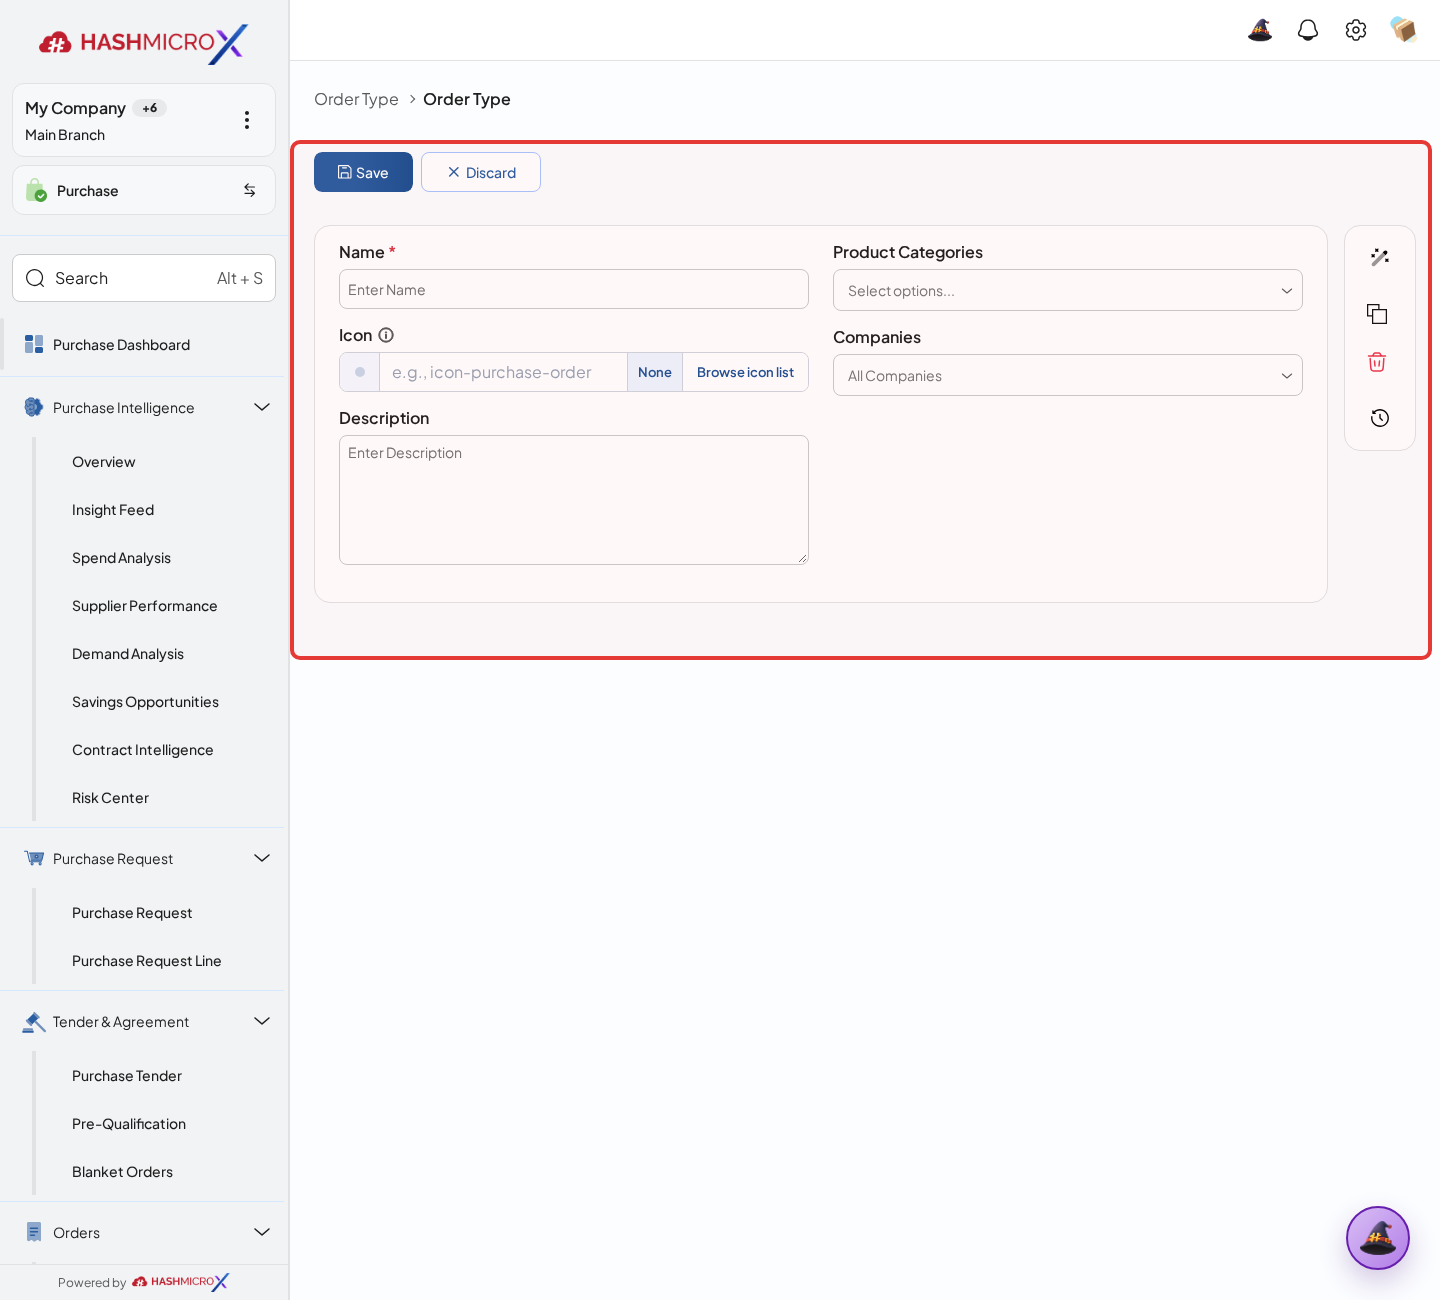Image resolution: width=1440 pixels, height=1300 pixels.
Task: Discard the order type changes
Action: 481,172
